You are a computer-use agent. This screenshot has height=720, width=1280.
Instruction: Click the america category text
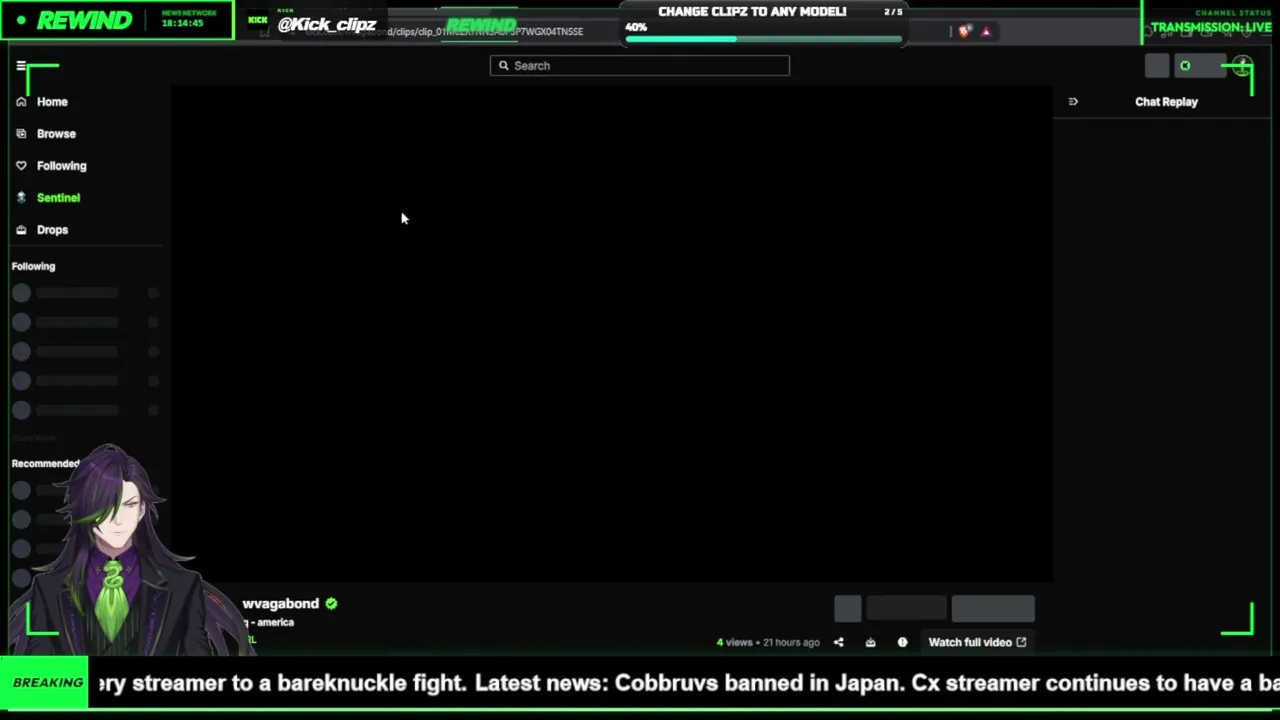[x=275, y=623]
